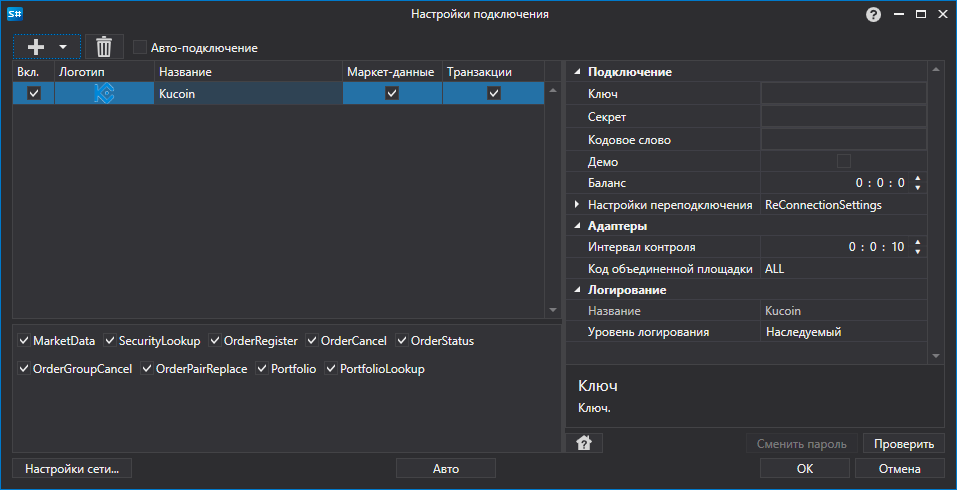Select the Kucoin name cell

(248, 93)
